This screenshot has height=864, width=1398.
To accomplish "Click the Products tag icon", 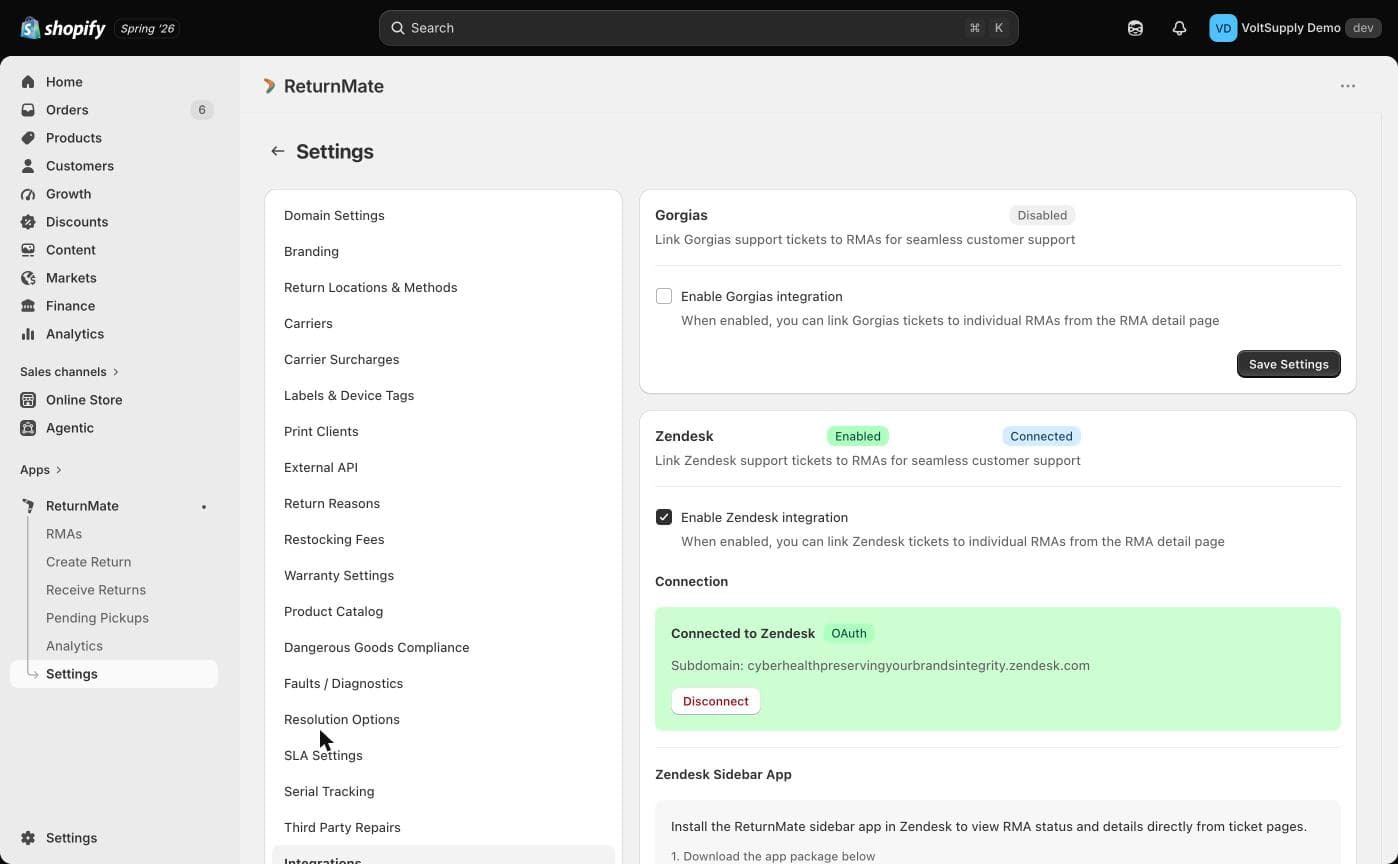I will tap(28, 138).
